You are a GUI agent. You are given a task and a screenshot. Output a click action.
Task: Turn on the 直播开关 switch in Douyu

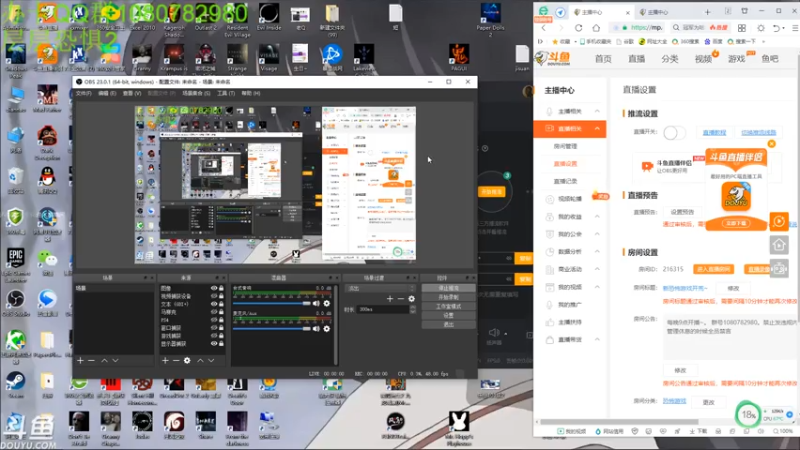coord(673,133)
